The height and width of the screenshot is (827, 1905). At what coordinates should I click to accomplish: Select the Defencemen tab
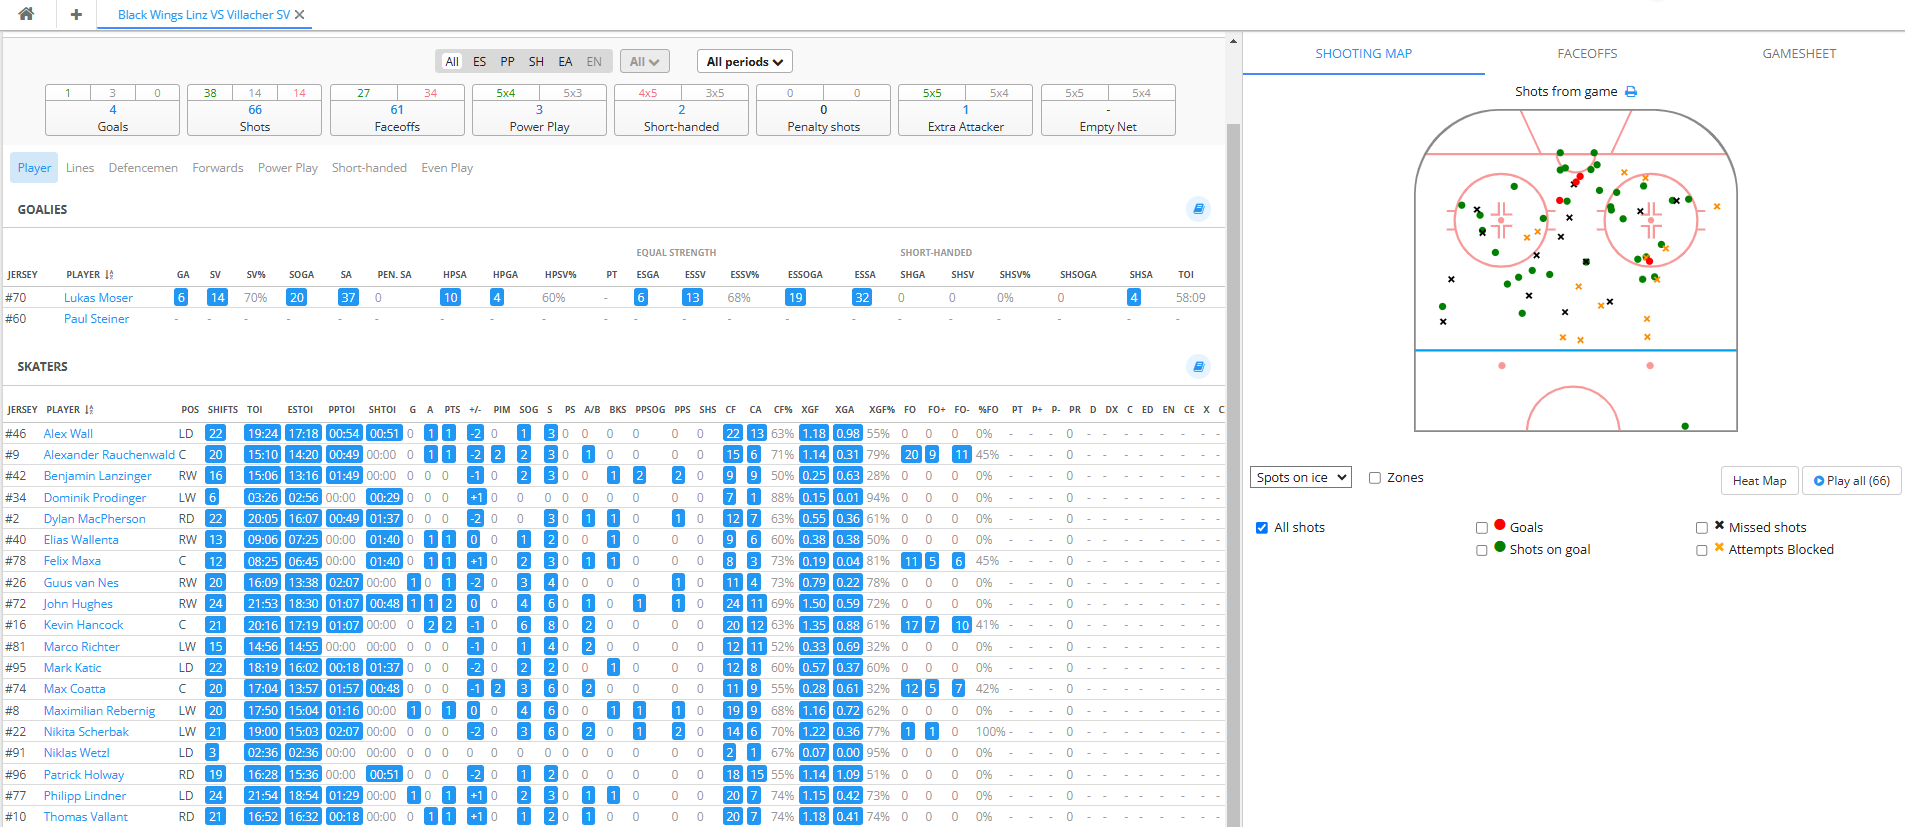(x=143, y=168)
